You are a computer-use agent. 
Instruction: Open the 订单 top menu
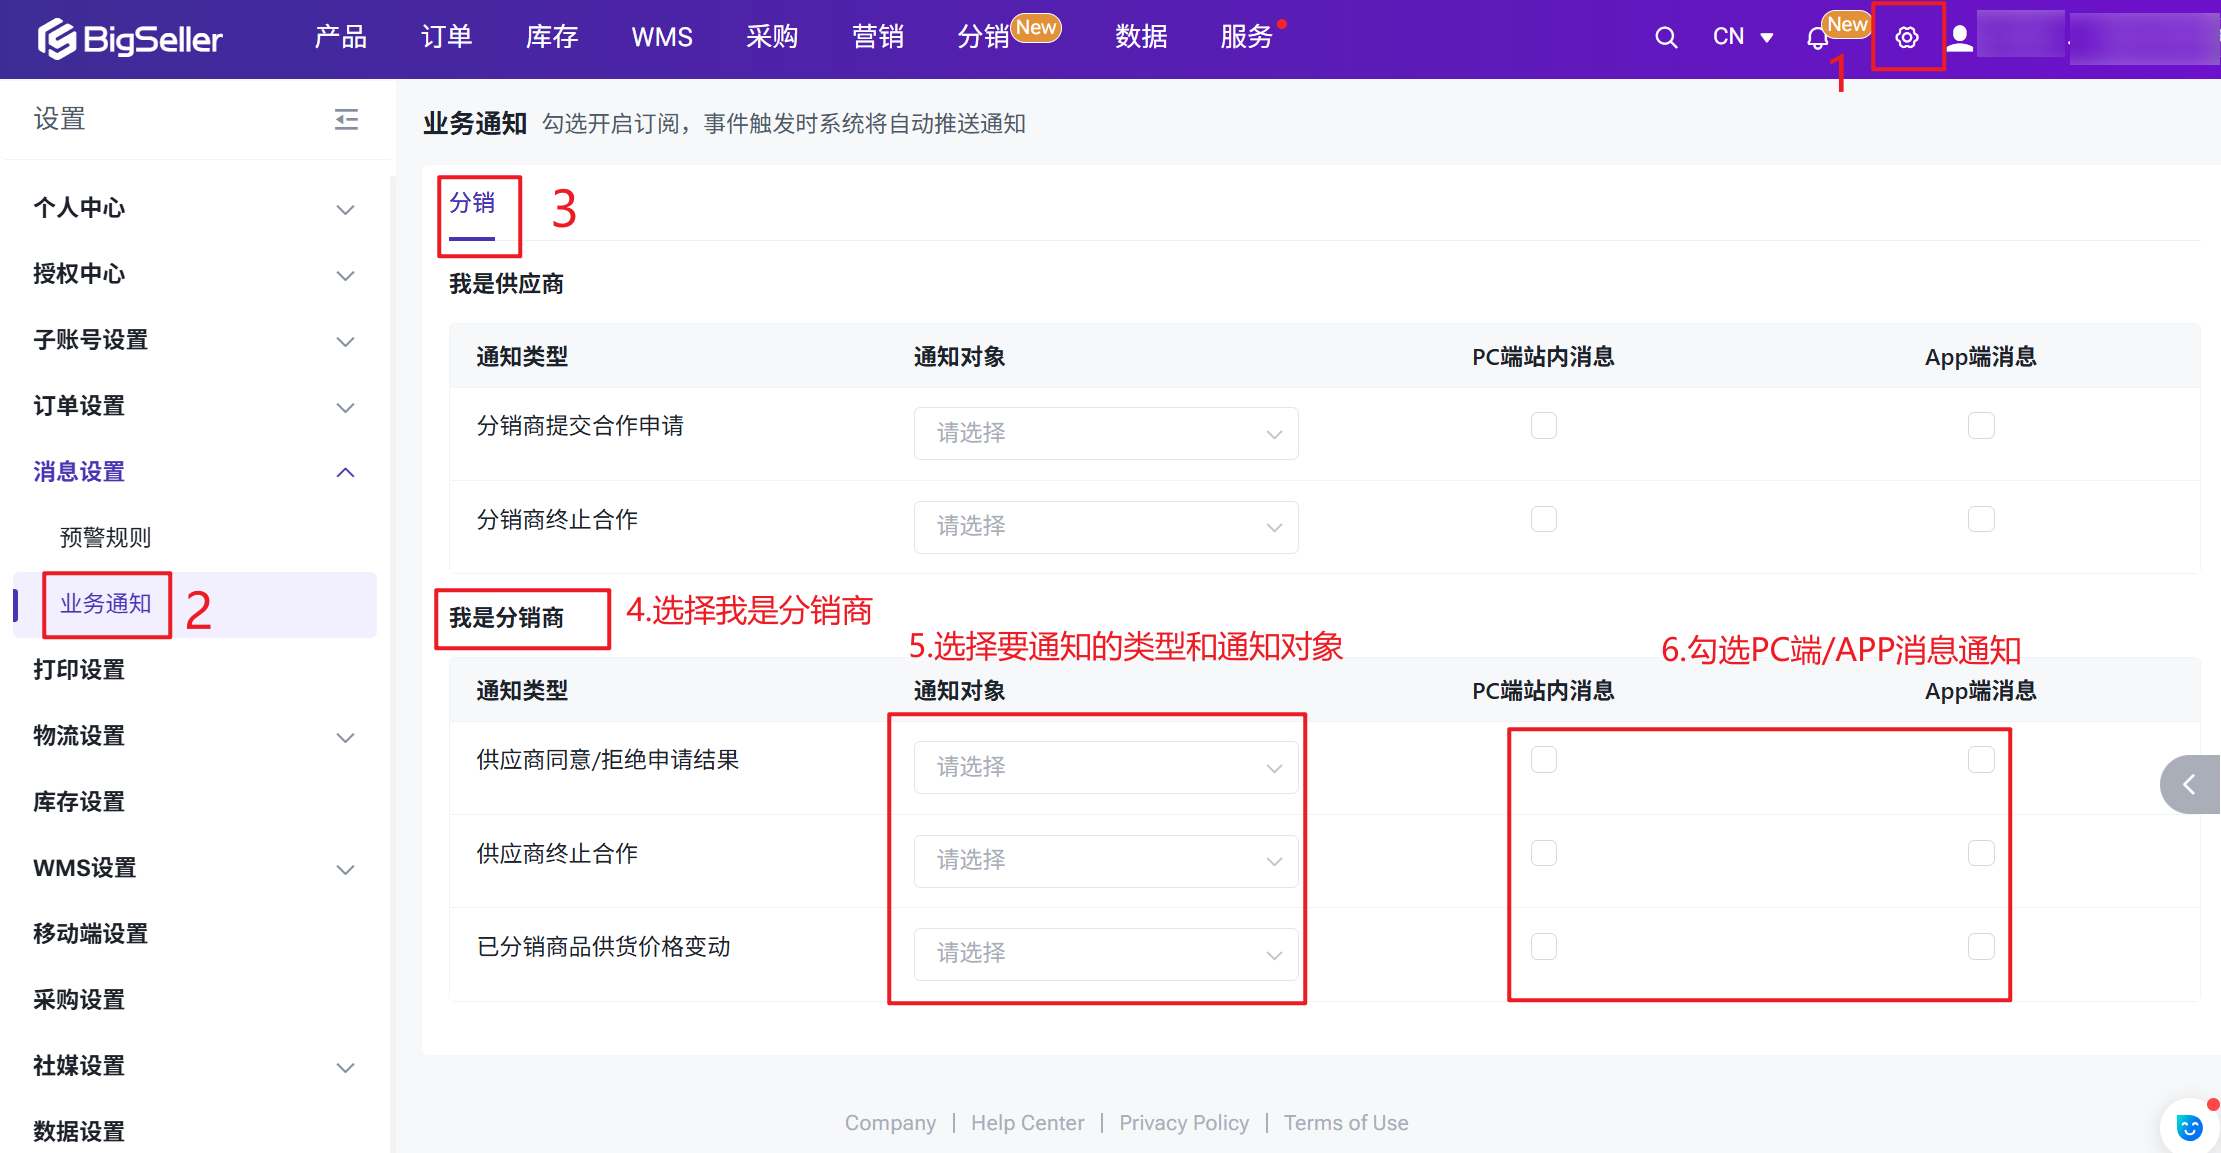pyautogui.click(x=446, y=38)
